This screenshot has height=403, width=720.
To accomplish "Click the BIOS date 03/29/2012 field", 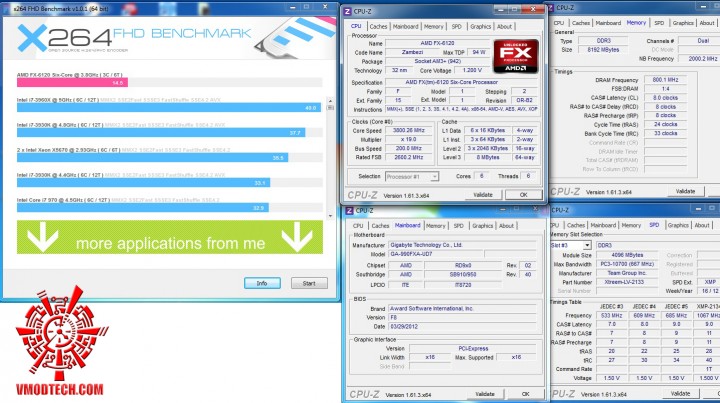I will click(463, 327).
